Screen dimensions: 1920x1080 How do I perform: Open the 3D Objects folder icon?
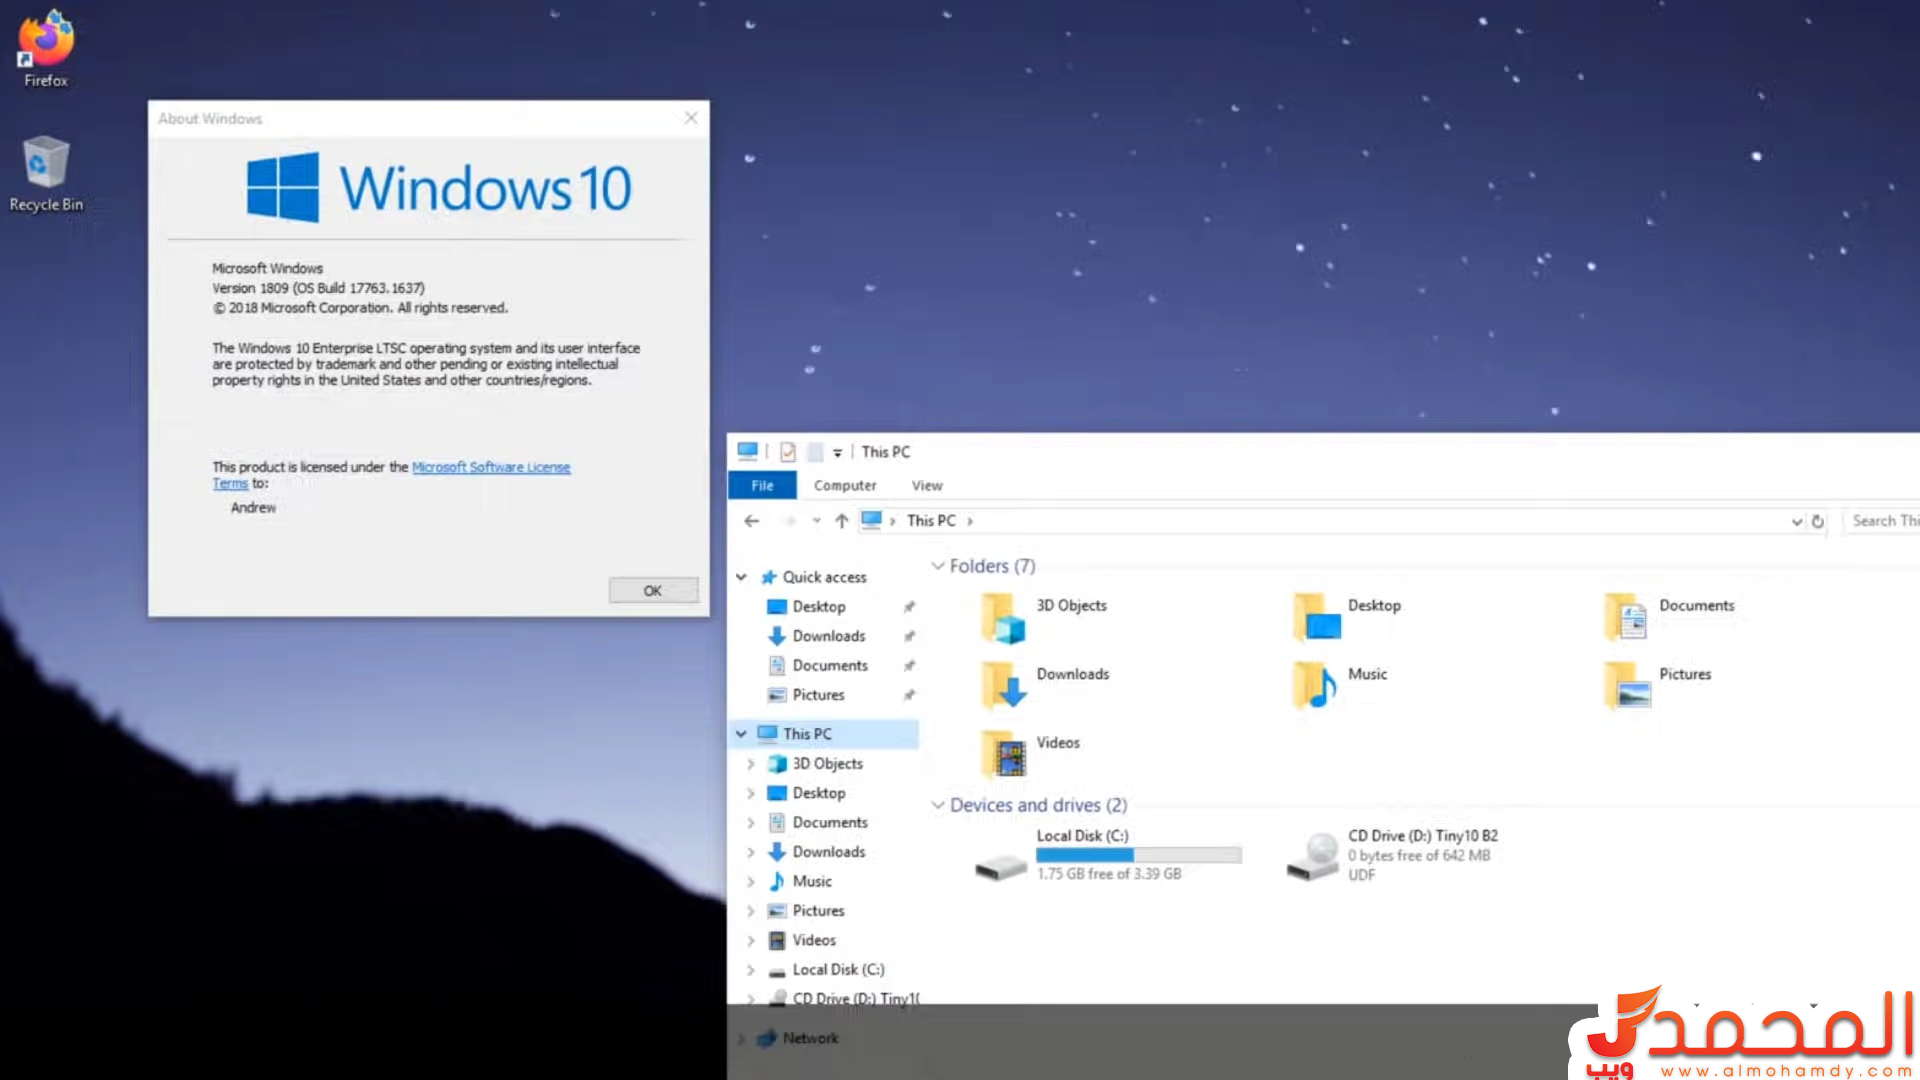pos(1002,617)
